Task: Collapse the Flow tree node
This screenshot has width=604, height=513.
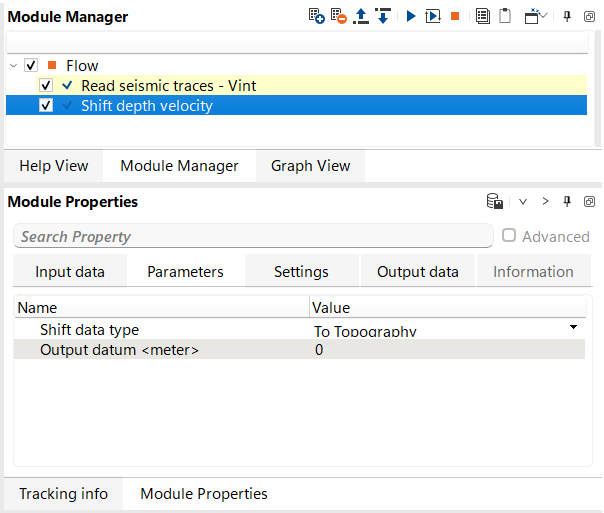Action: [x=13, y=65]
